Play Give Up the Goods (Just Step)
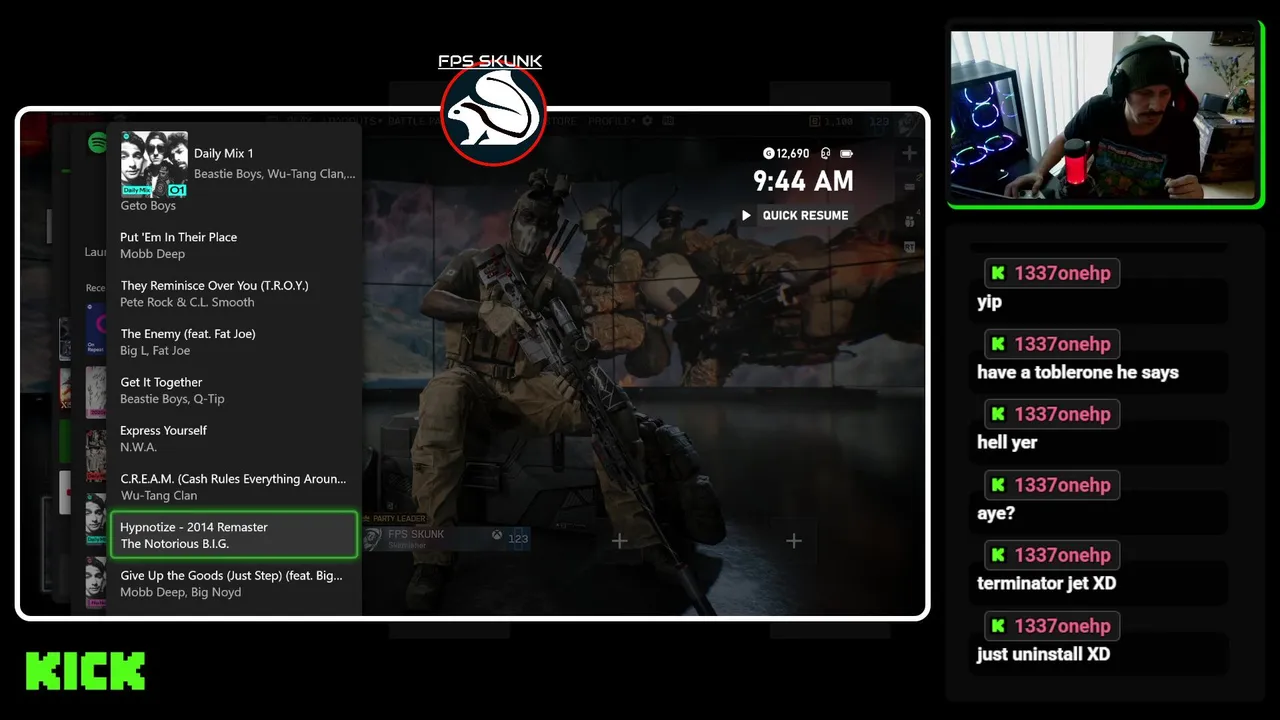The height and width of the screenshot is (720, 1280). (x=234, y=583)
